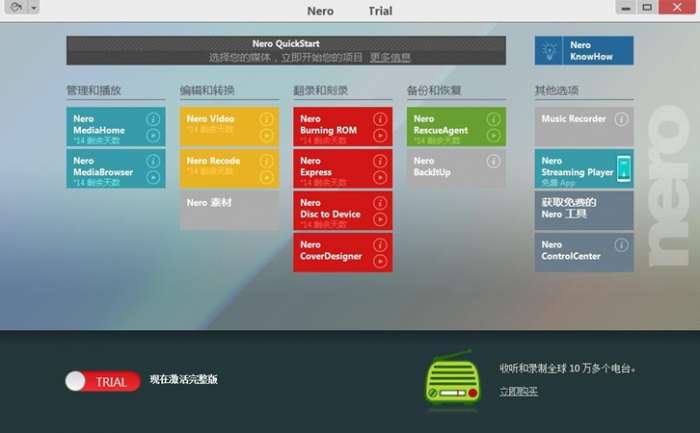The width and height of the screenshot is (700, 433).
Task: Start Nero Express with play icon
Action: point(380,177)
